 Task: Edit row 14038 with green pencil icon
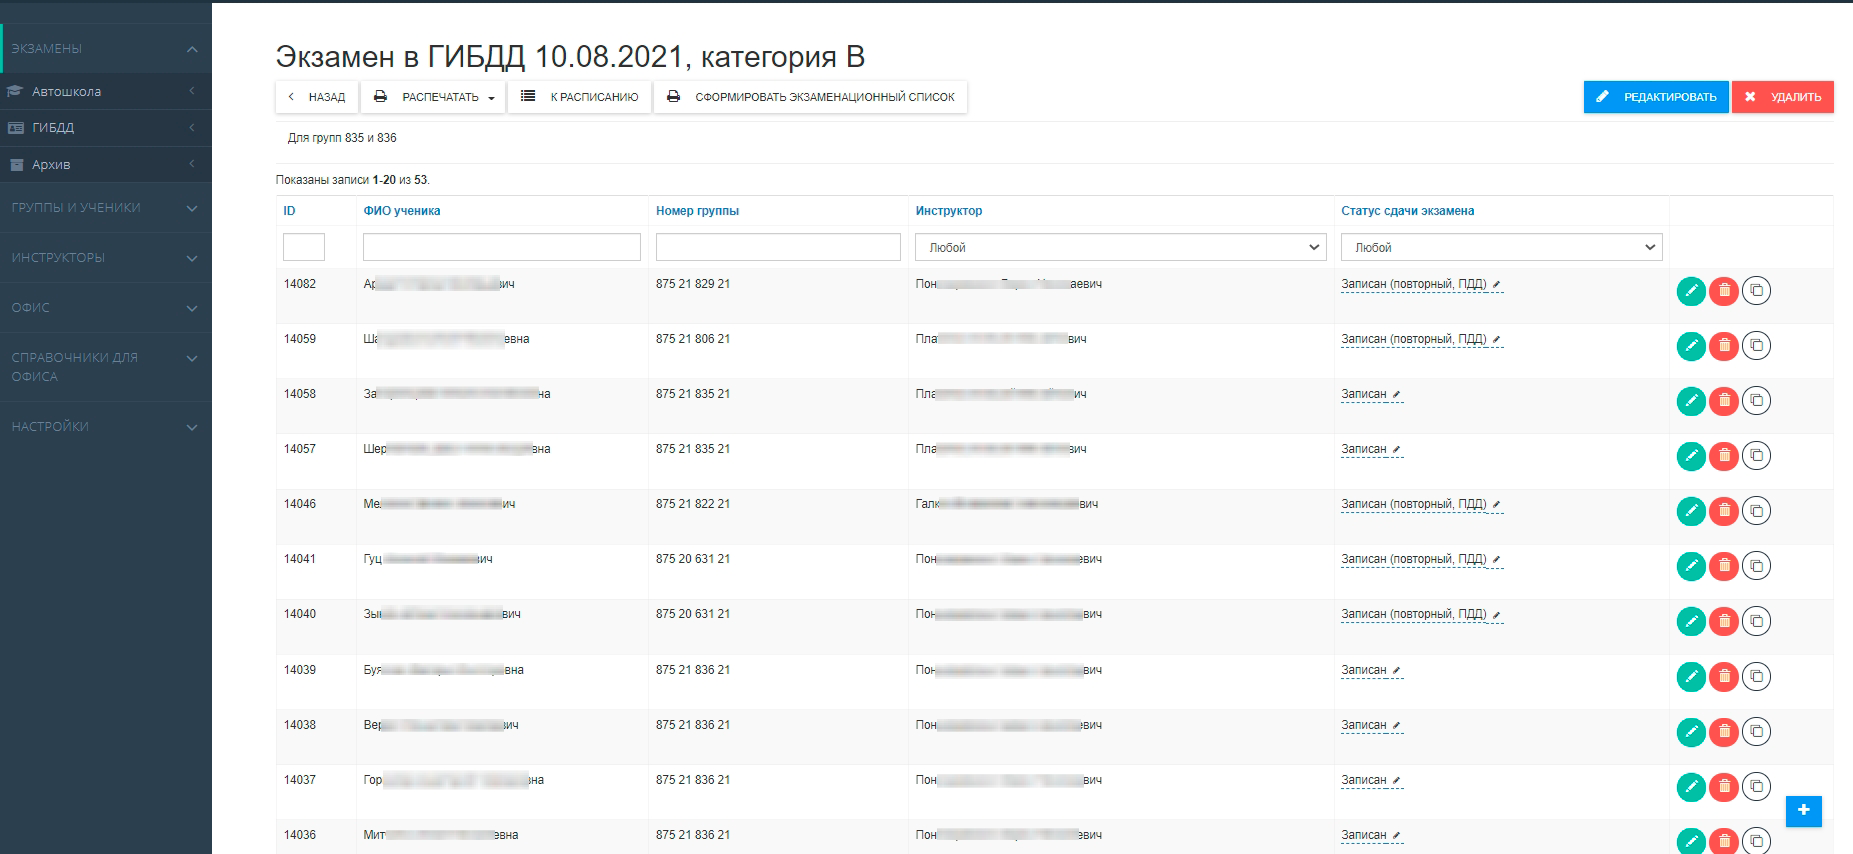1691,732
